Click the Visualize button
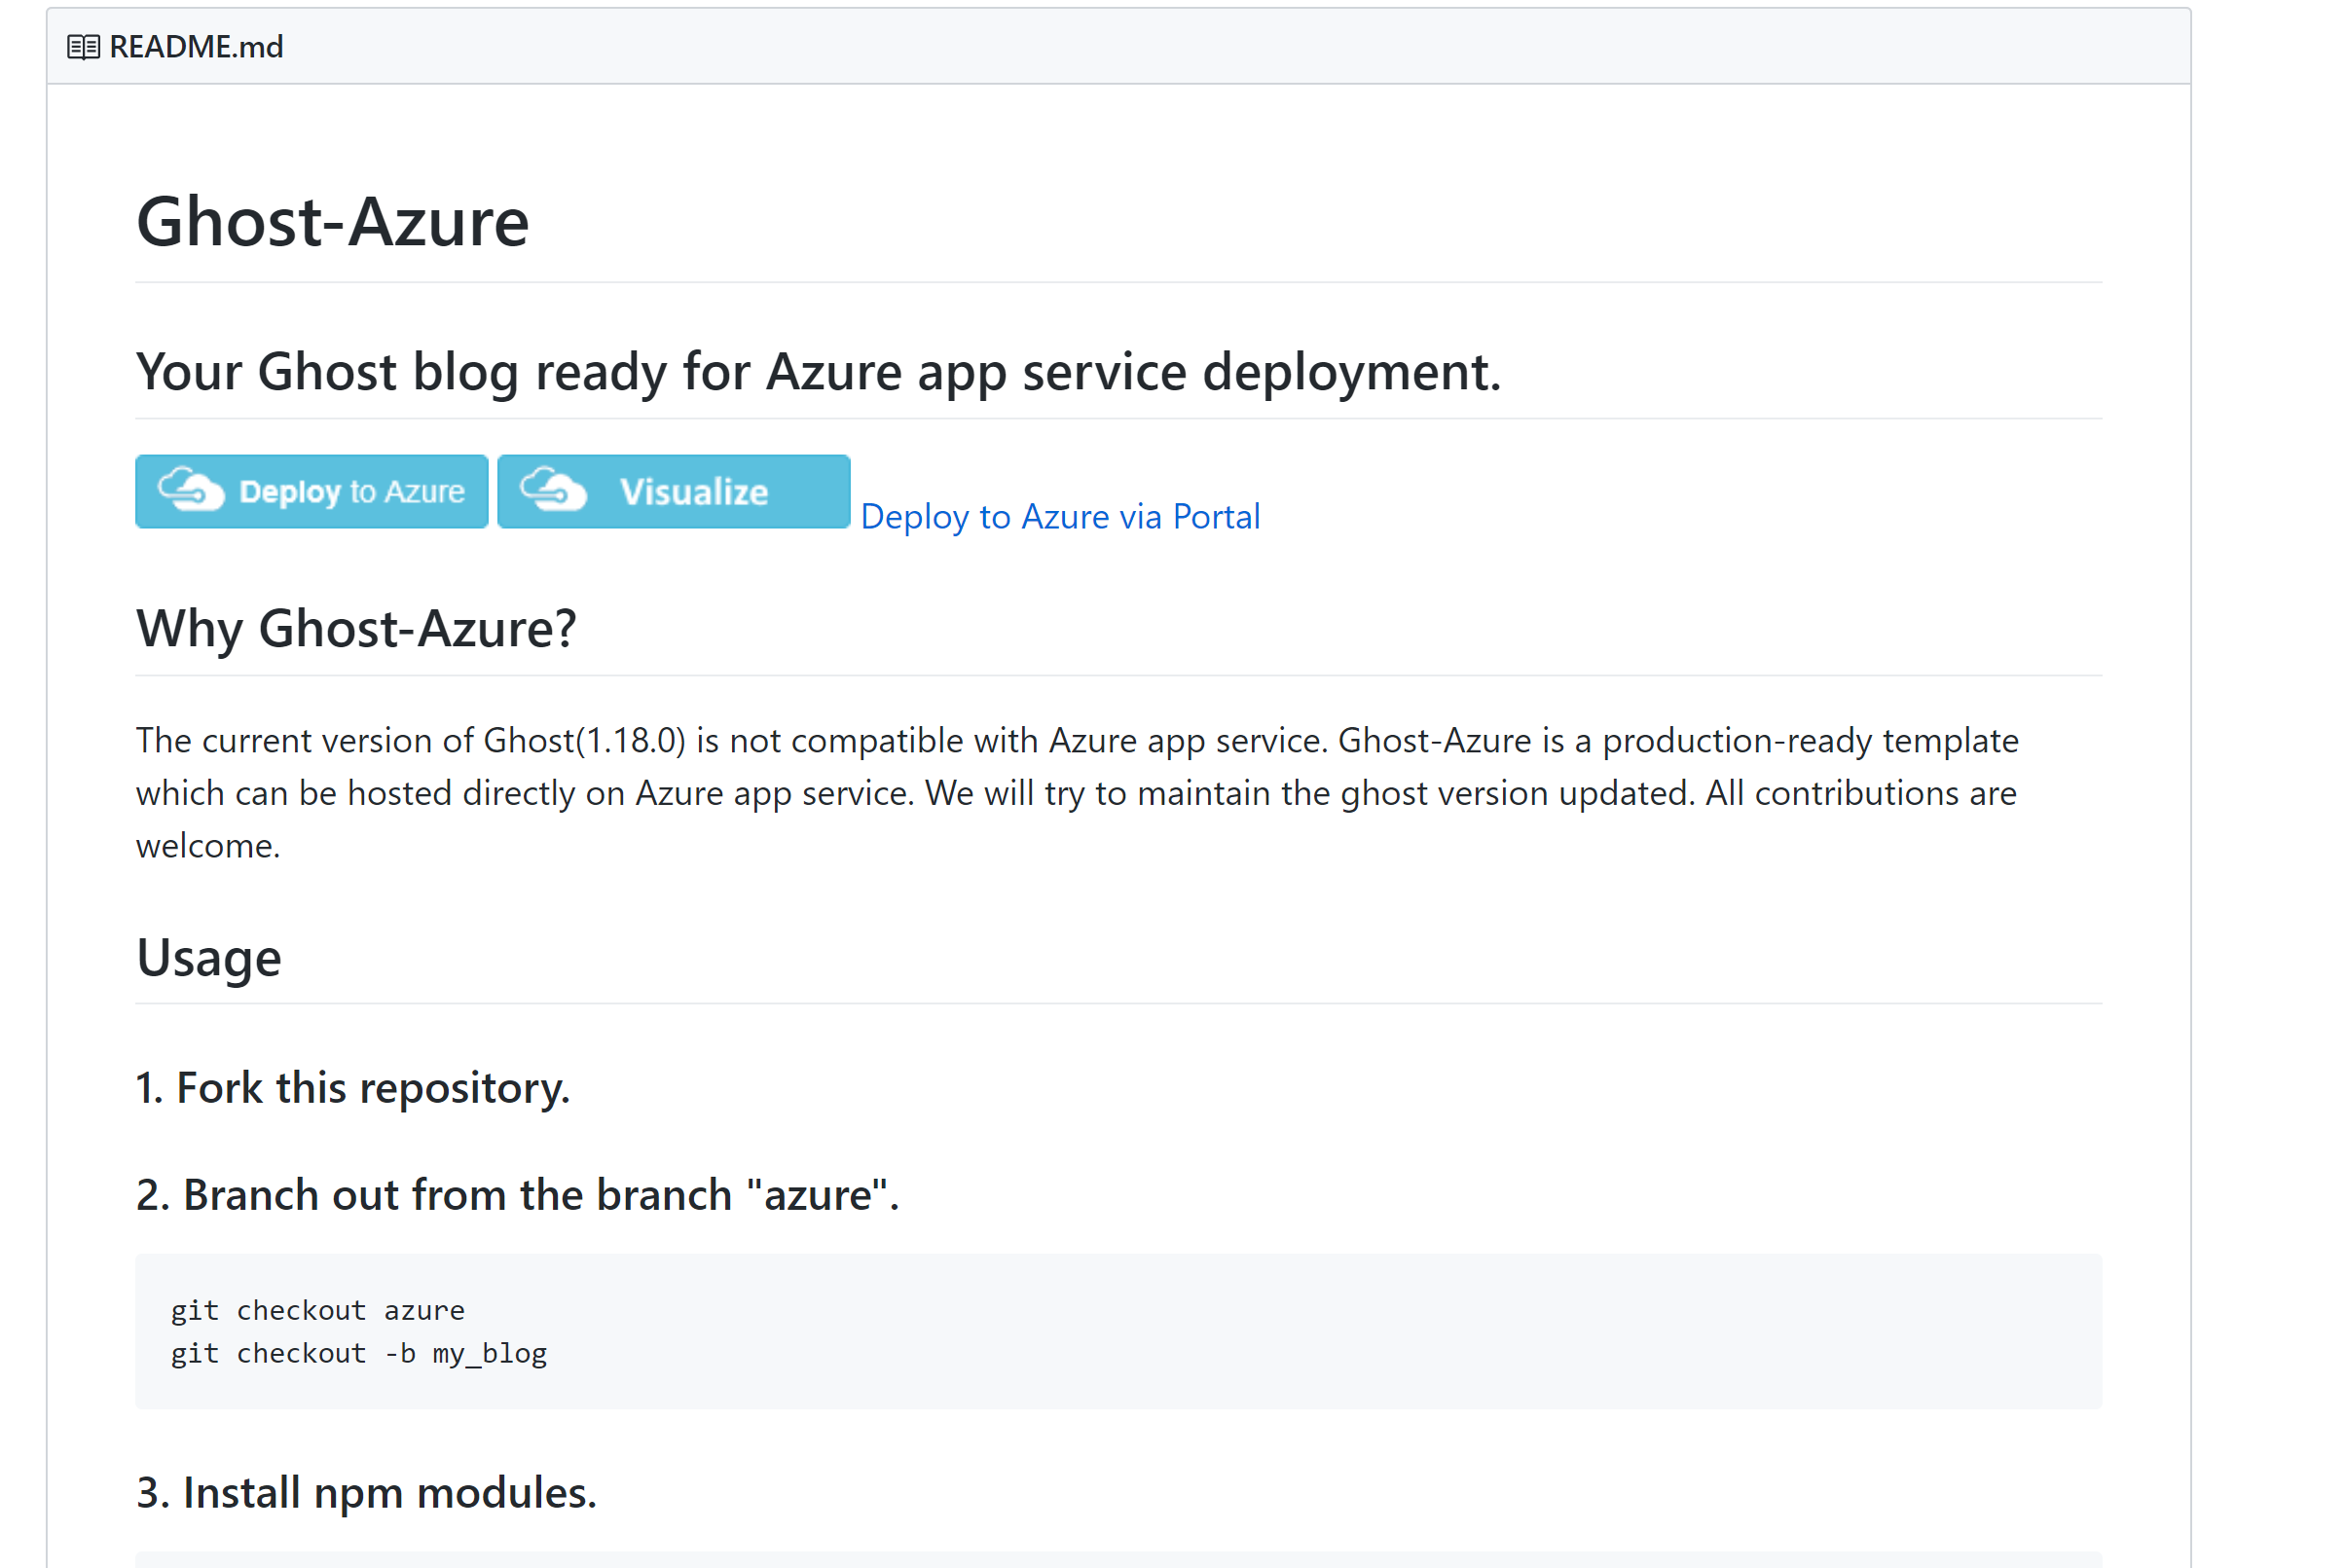The width and height of the screenshot is (2345, 1568). pyautogui.click(x=674, y=491)
